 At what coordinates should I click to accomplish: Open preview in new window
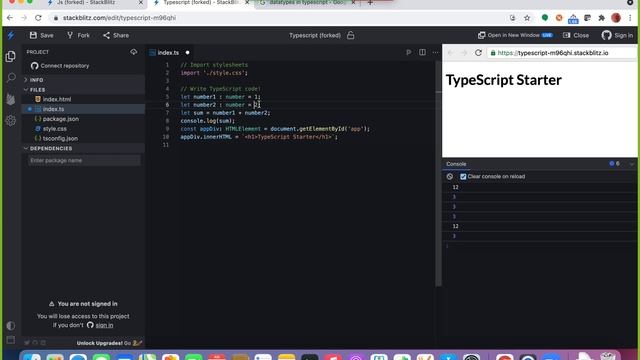pos(515,36)
